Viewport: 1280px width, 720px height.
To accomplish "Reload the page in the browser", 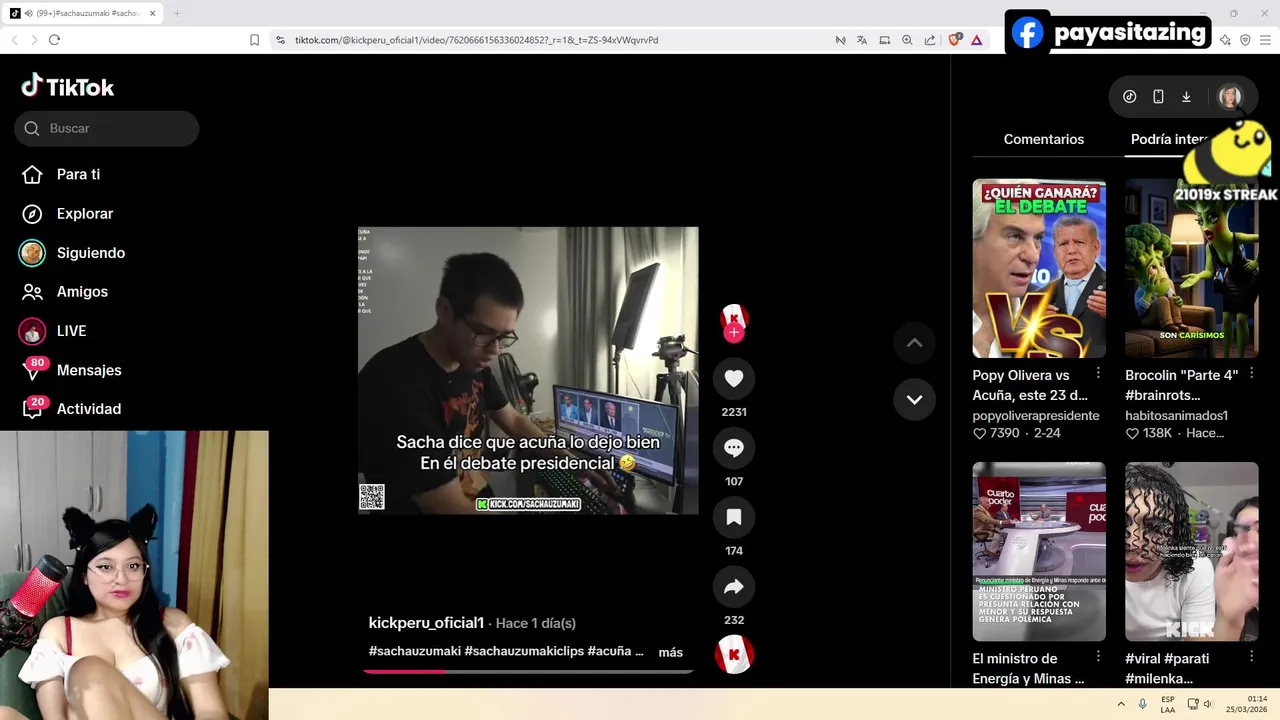I will click(x=54, y=40).
